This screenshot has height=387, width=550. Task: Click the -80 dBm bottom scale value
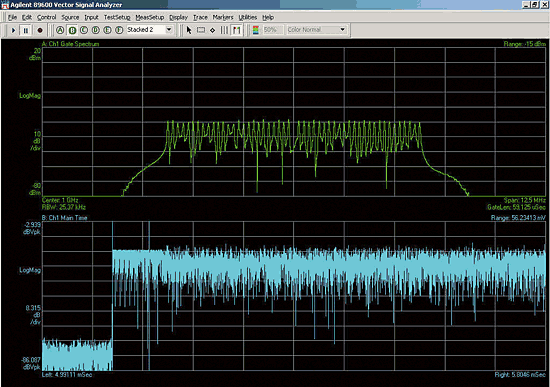pyautogui.click(x=35, y=189)
